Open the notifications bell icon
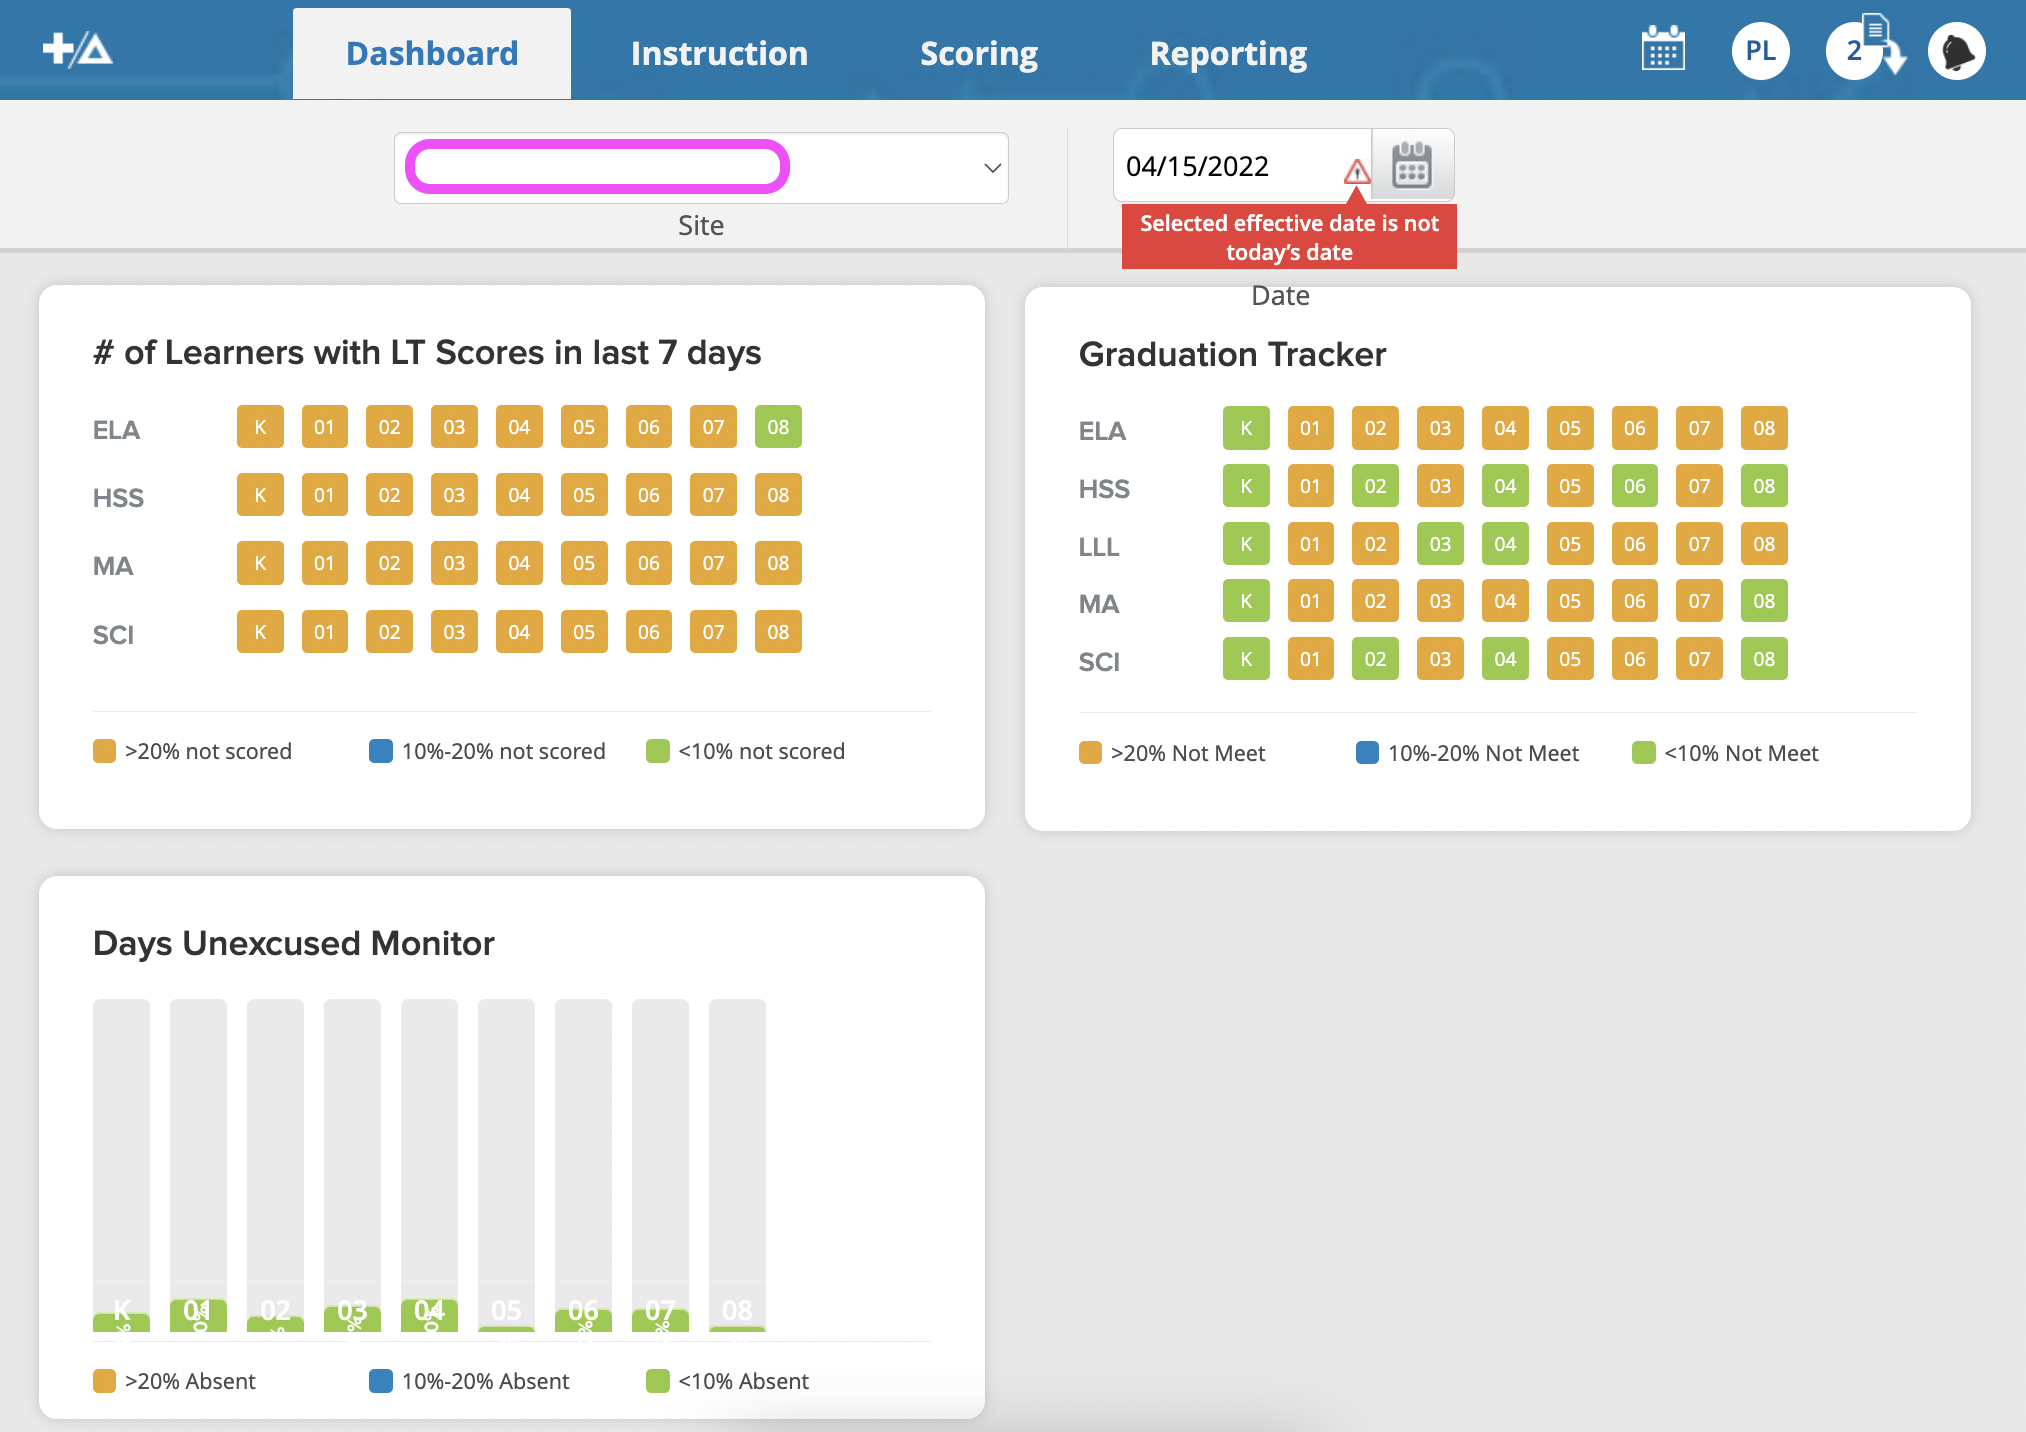 pyautogui.click(x=1956, y=51)
